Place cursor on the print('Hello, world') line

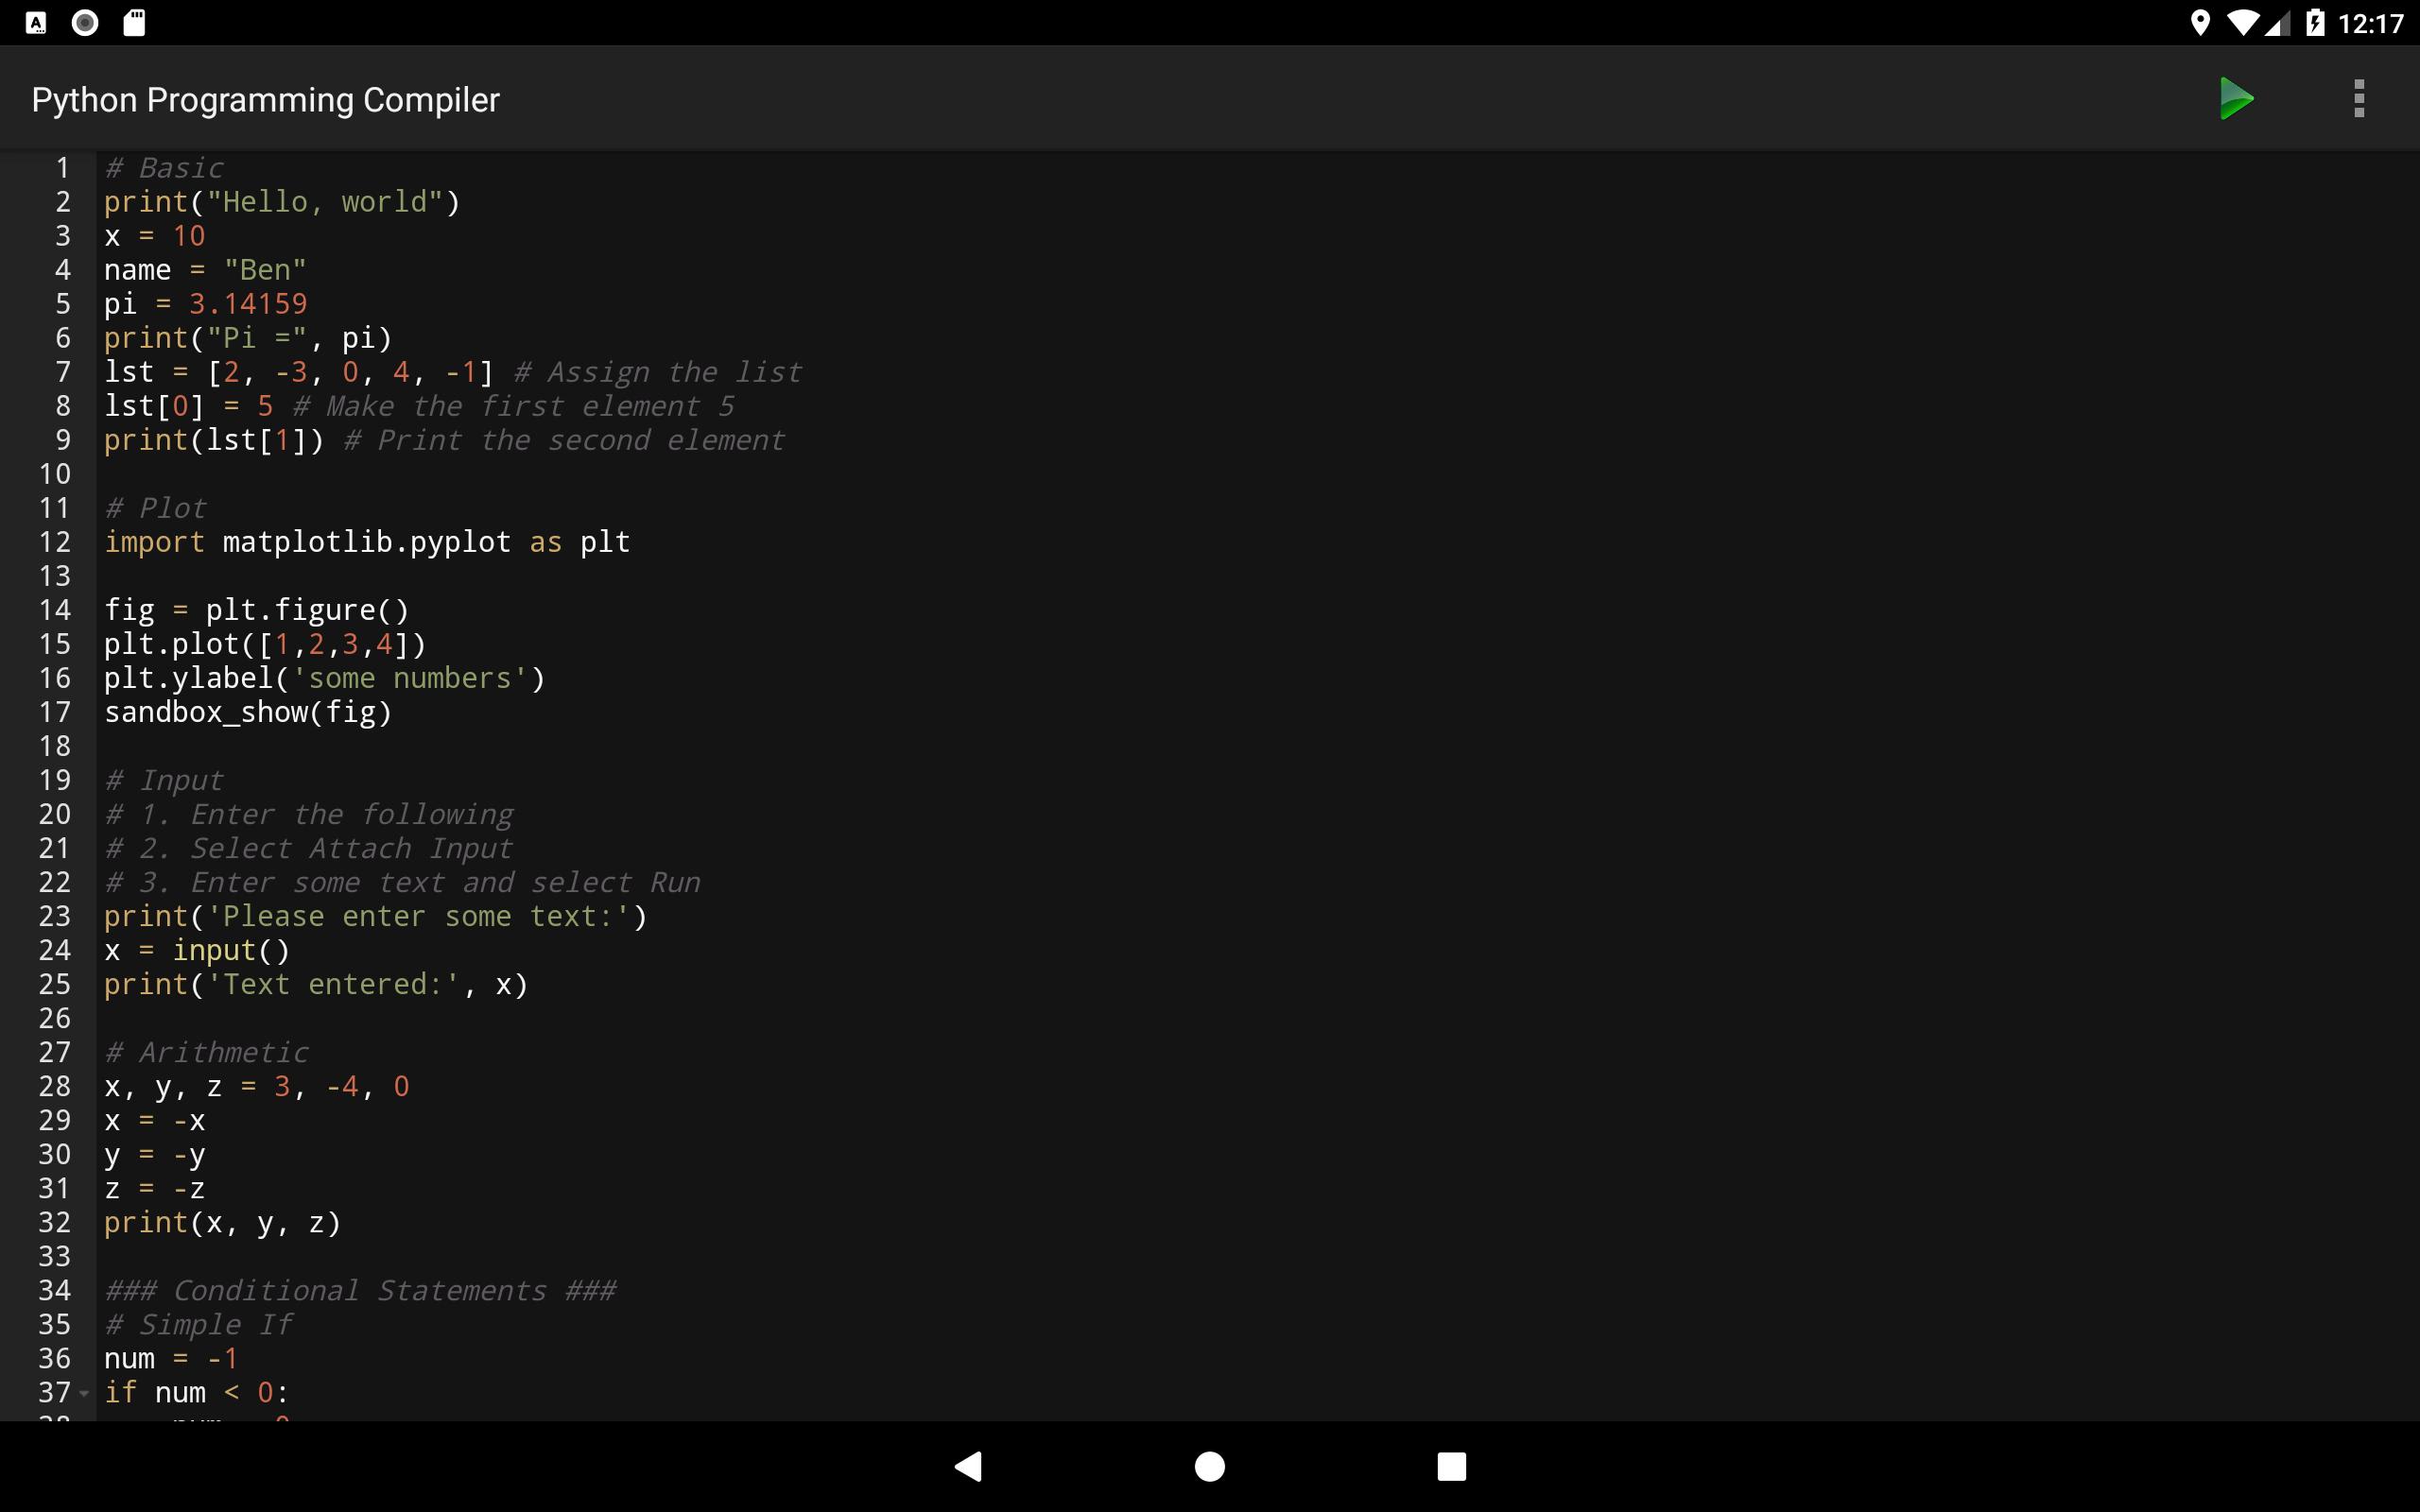click(280, 201)
